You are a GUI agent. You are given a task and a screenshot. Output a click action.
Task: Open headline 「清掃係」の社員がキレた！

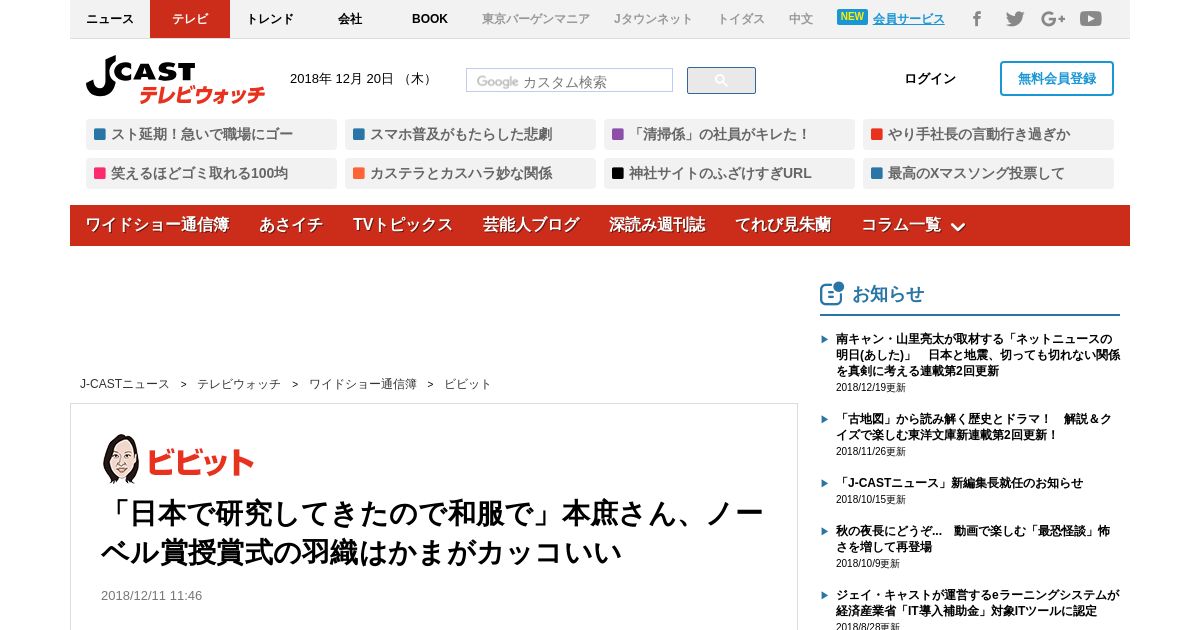[x=729, y=134]
